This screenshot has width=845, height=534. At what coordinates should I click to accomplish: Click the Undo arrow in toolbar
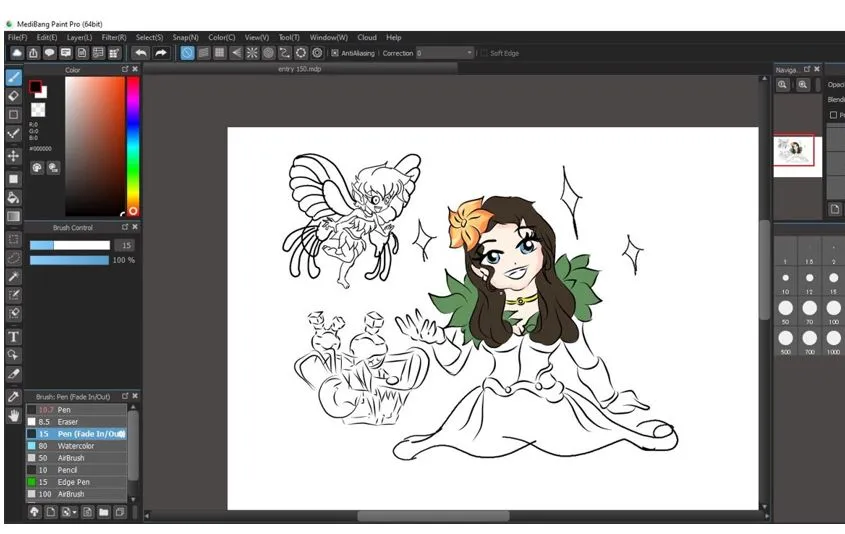click(141, 53)
